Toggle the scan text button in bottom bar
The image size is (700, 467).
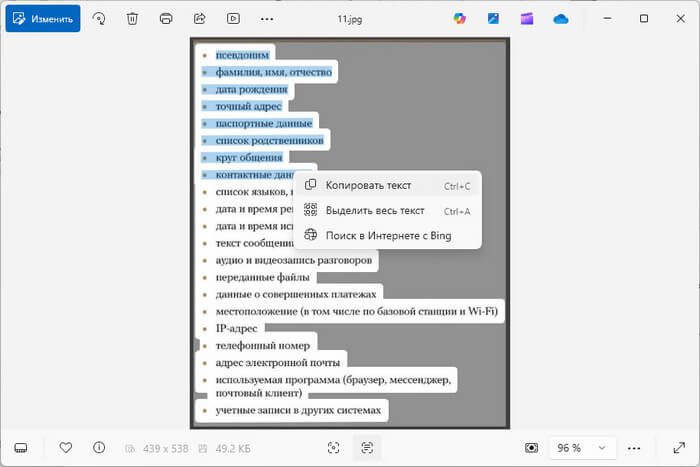(367, 447)
